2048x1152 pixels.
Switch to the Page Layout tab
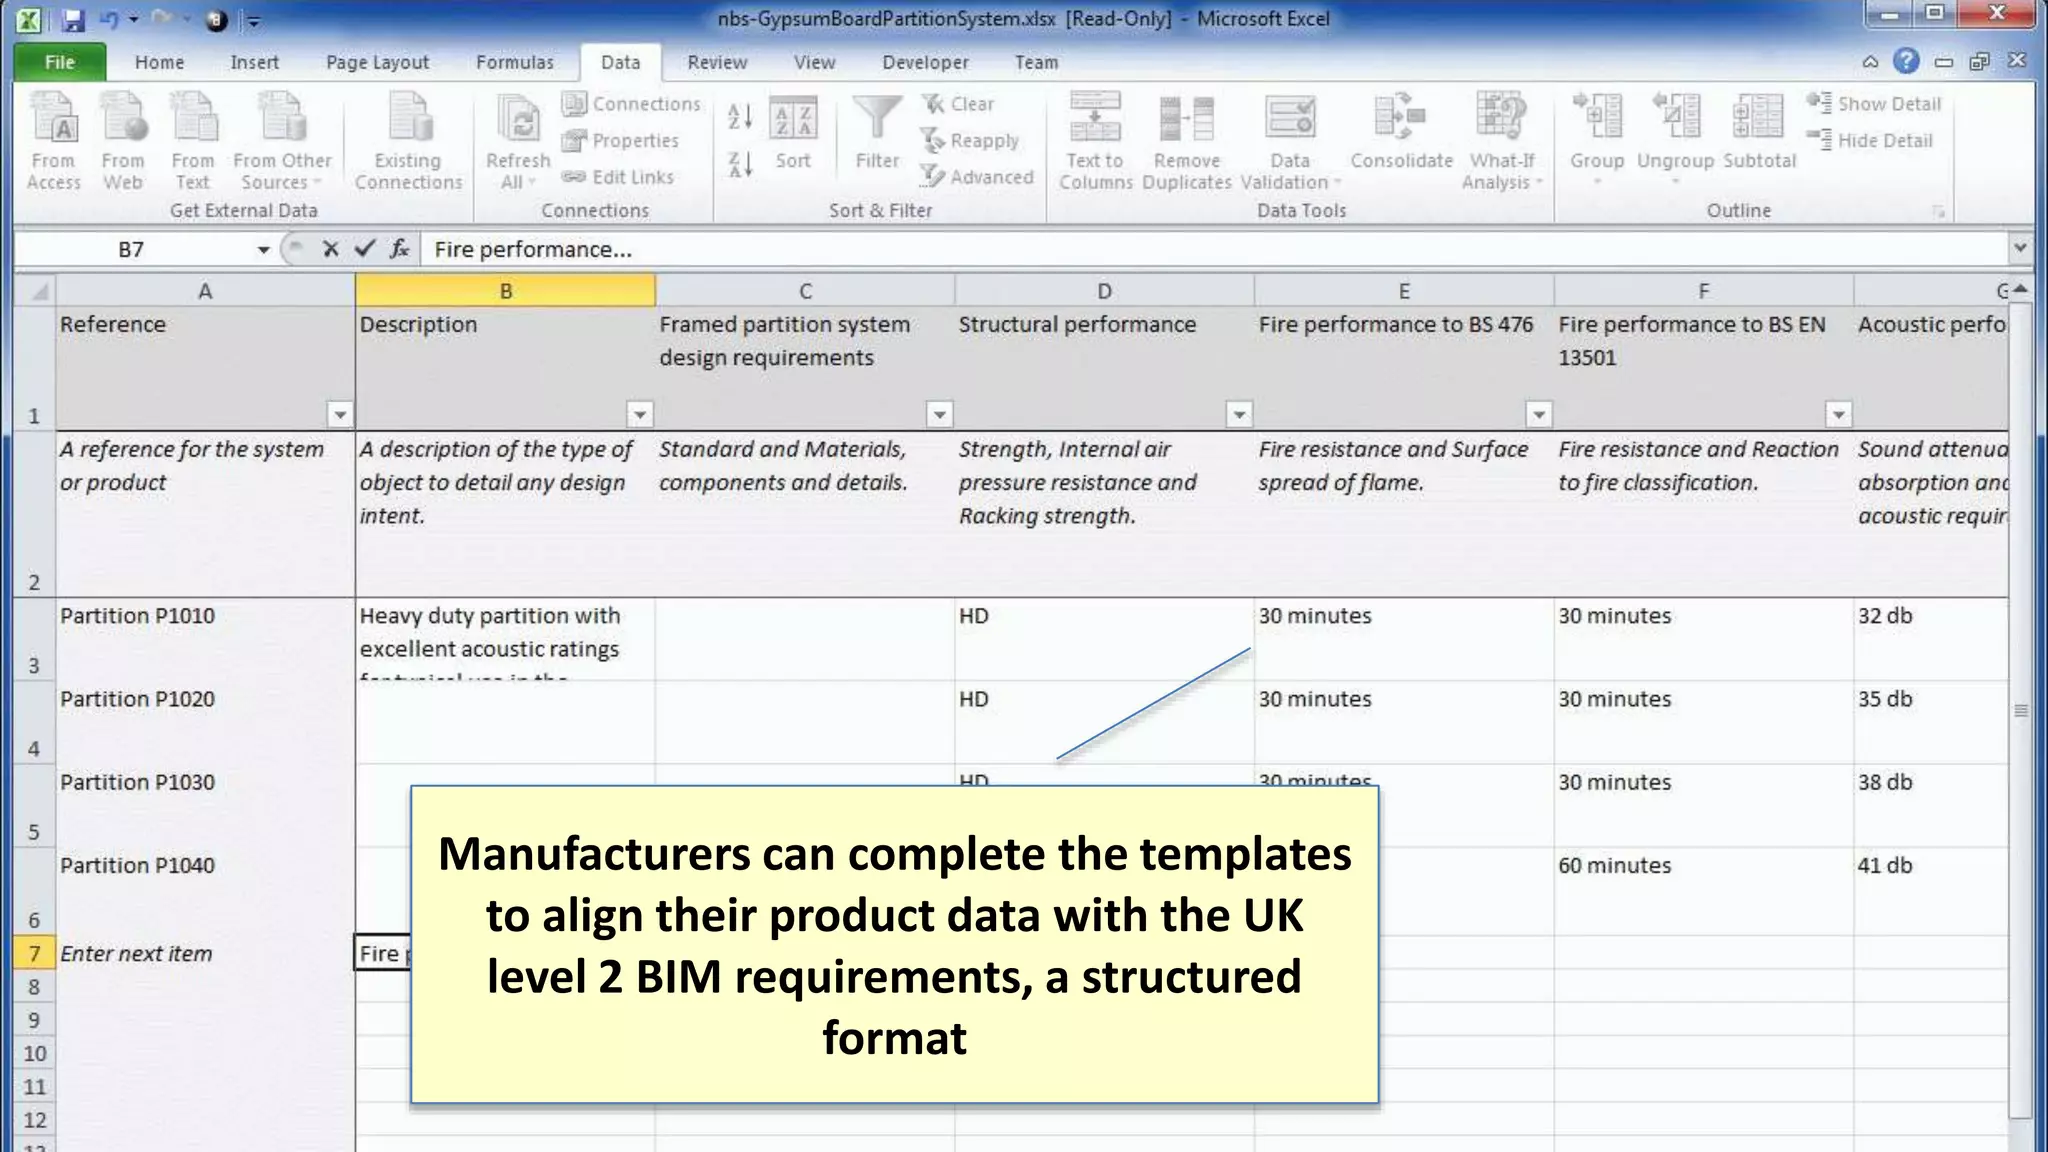coord(377,62)
